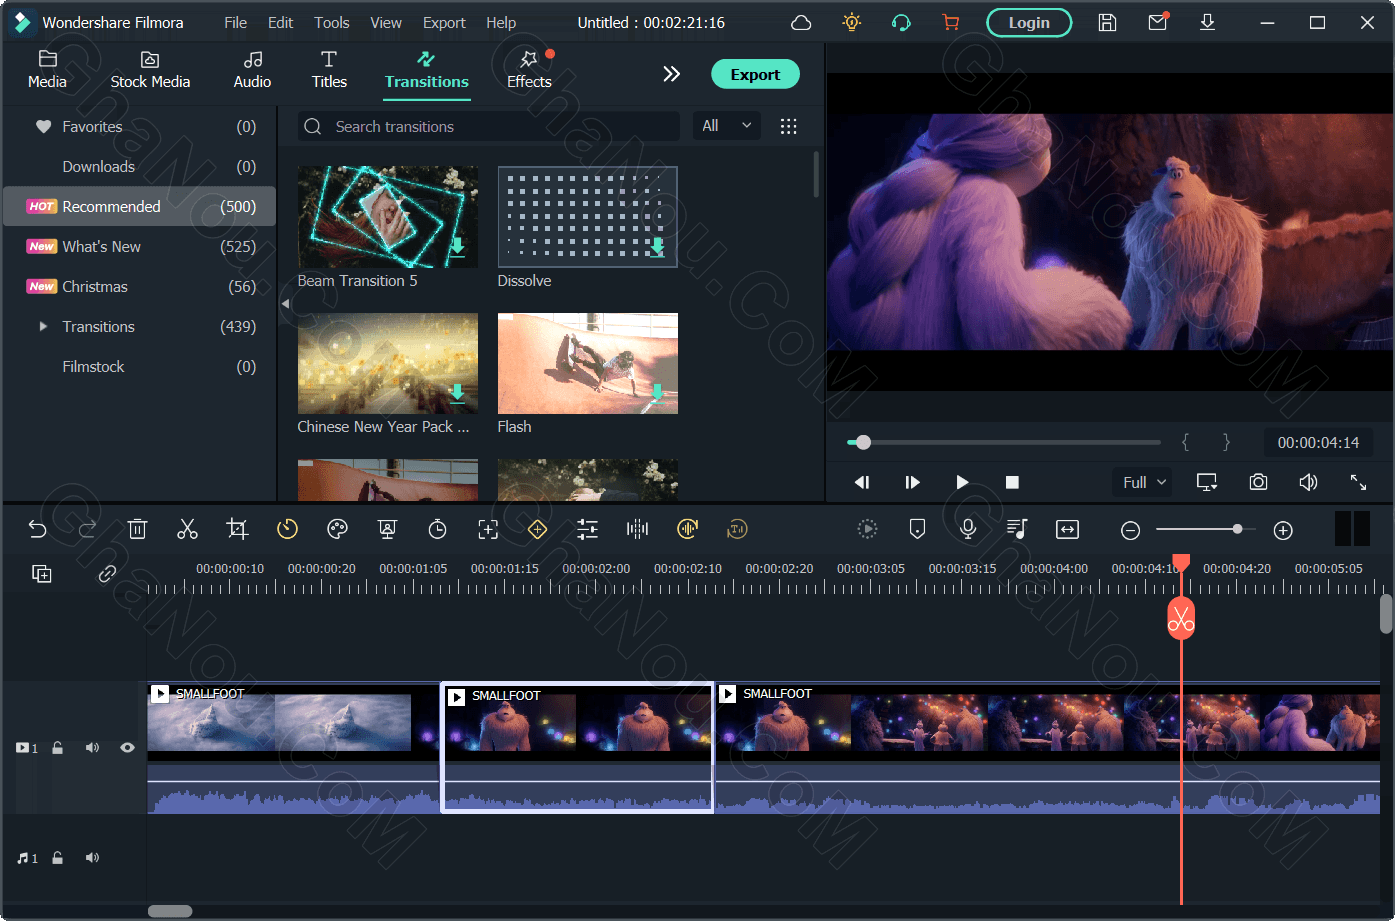The height and width of the screenshot is (921, 1395).
Task: Click the zoom in plus button
Action: [x=1283, y=530]
